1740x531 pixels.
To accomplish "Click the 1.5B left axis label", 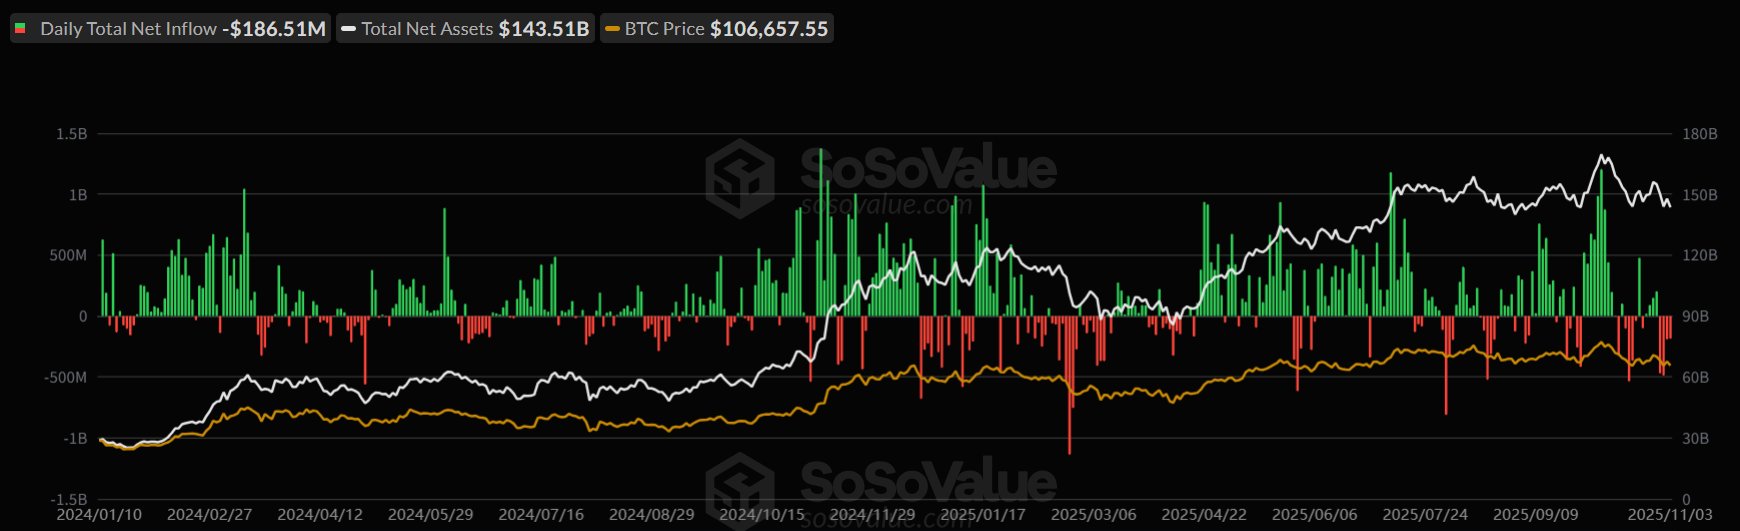I will coord(72,134).
